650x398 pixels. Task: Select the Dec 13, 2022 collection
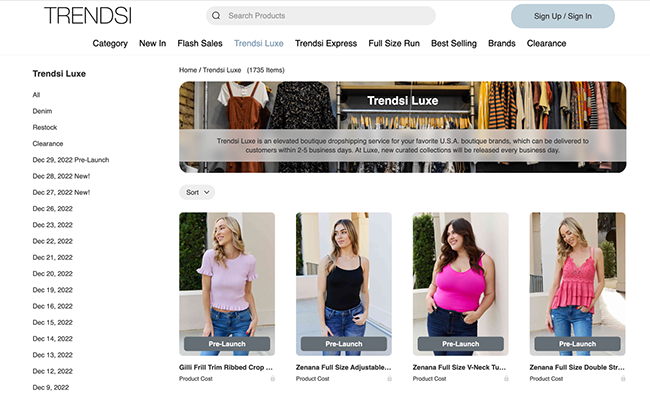pyautogui.click(x=53, y=355)
